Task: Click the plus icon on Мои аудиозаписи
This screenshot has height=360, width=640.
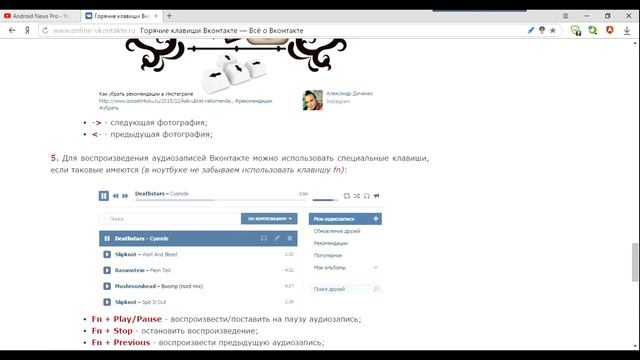Action: [376, 219]
